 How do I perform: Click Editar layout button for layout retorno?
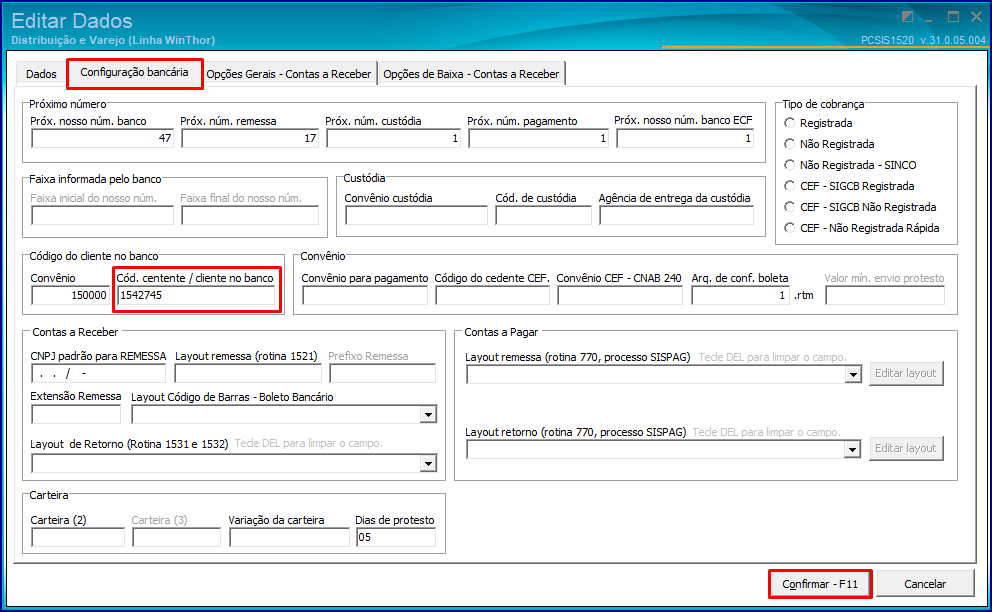pos(906,448)
